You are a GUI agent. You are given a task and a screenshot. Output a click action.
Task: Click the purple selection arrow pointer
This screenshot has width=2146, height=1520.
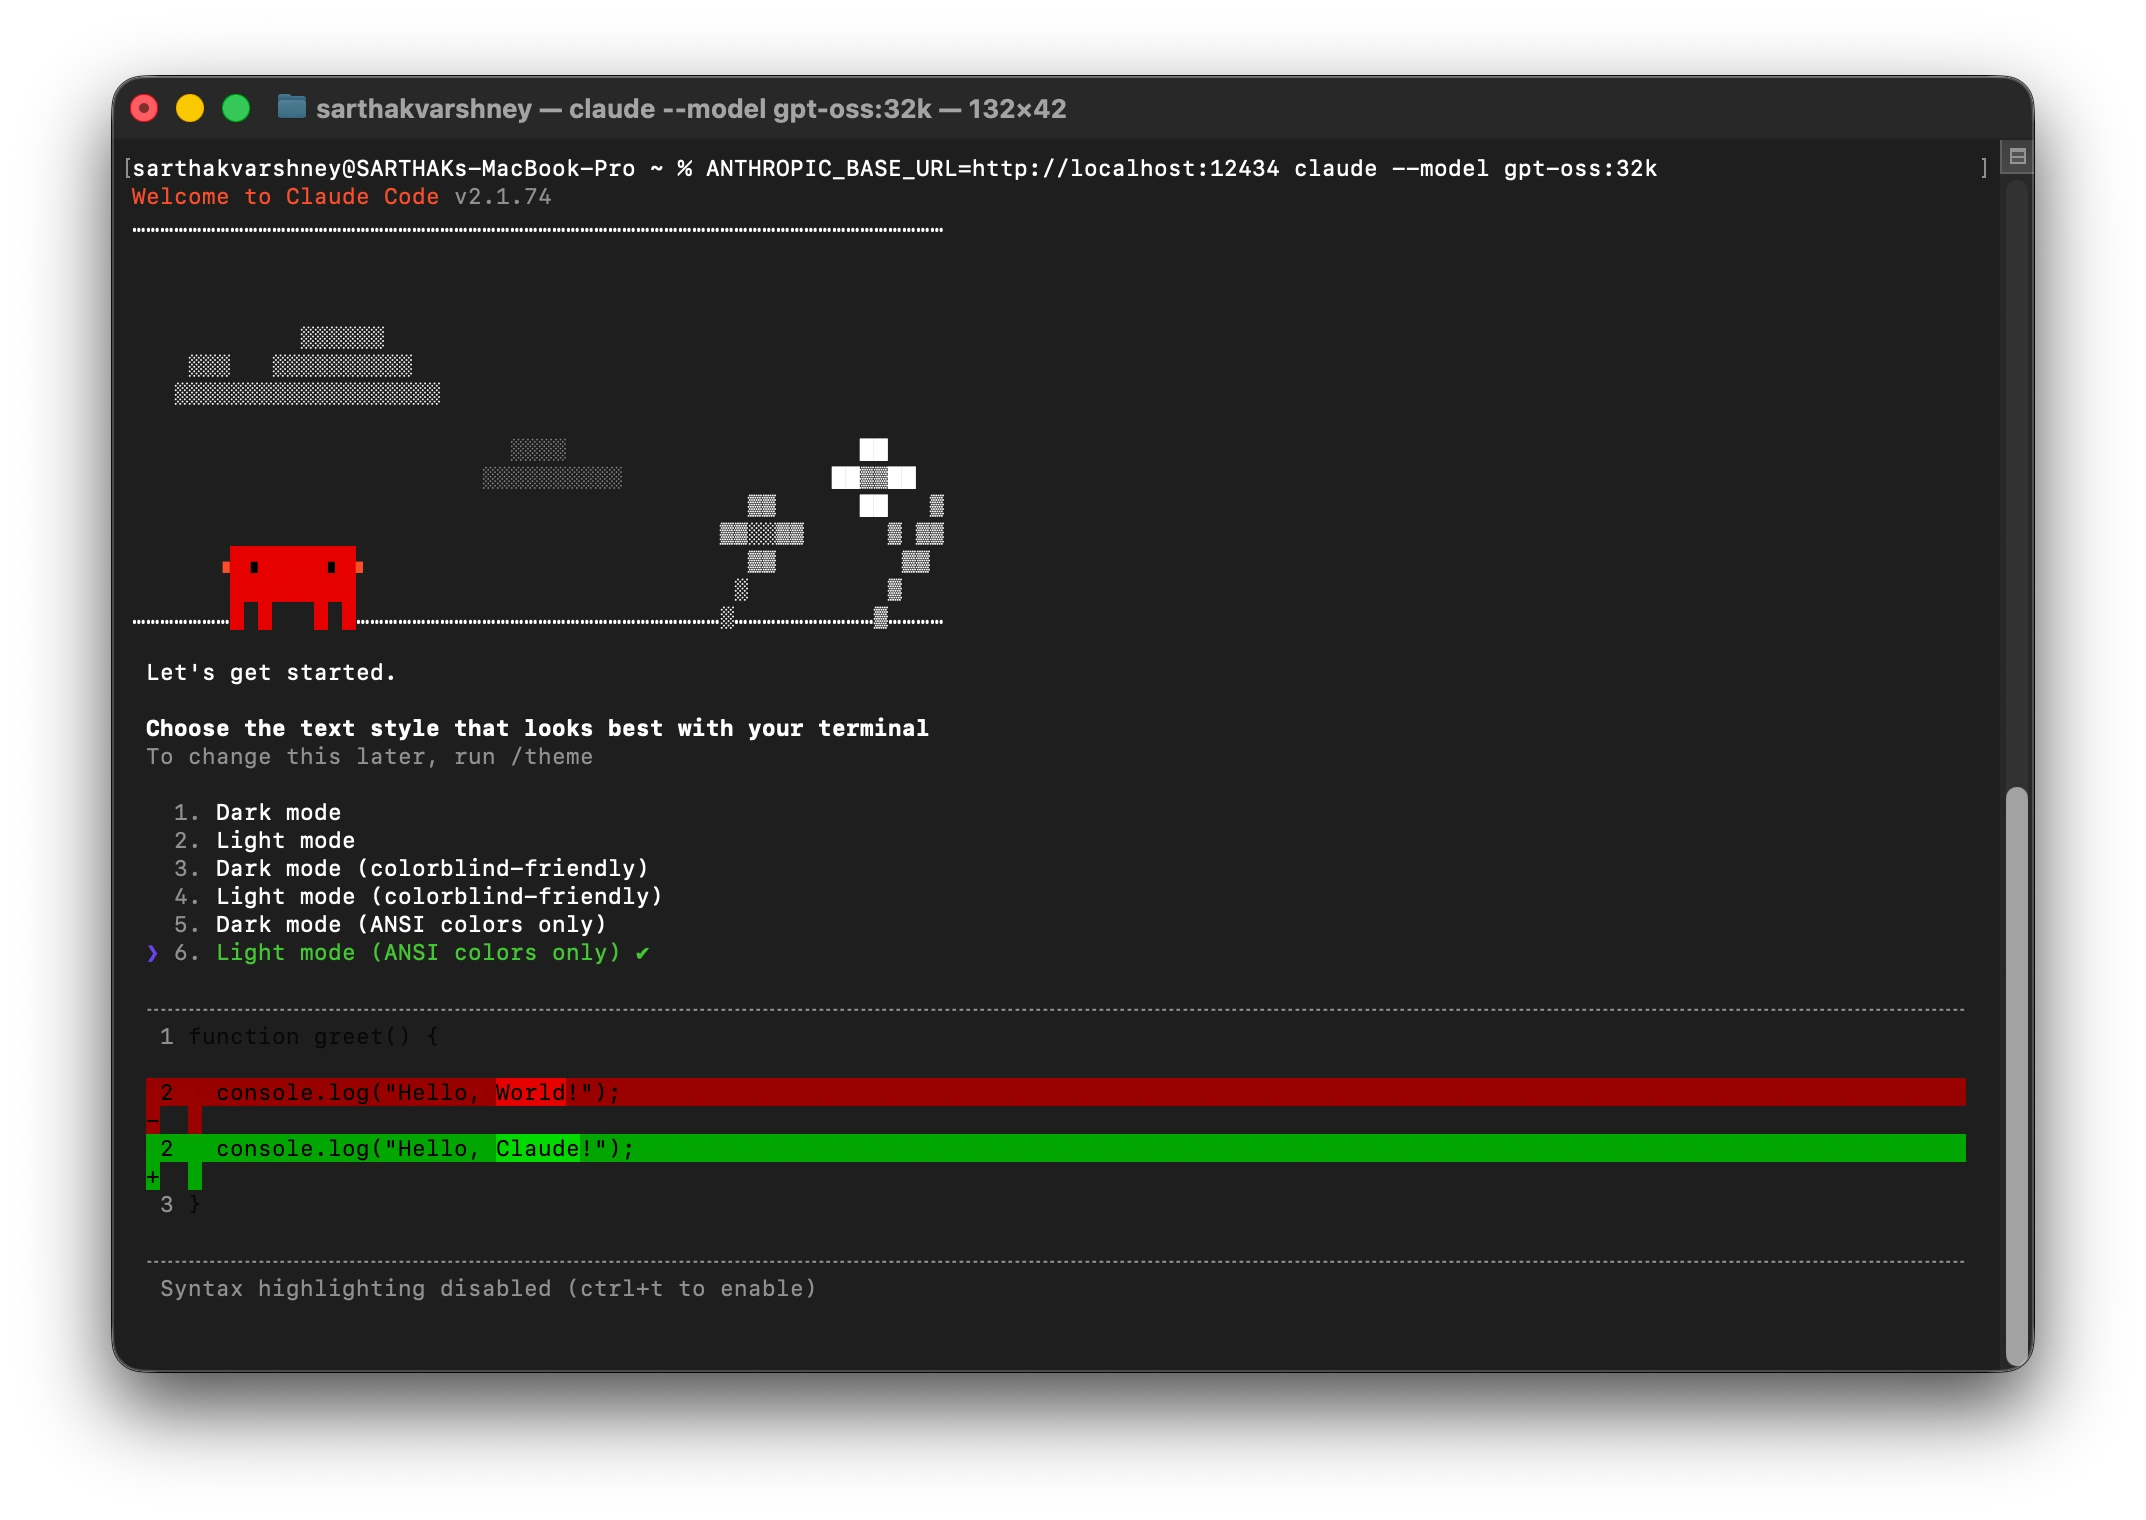(x=152, y=953)
